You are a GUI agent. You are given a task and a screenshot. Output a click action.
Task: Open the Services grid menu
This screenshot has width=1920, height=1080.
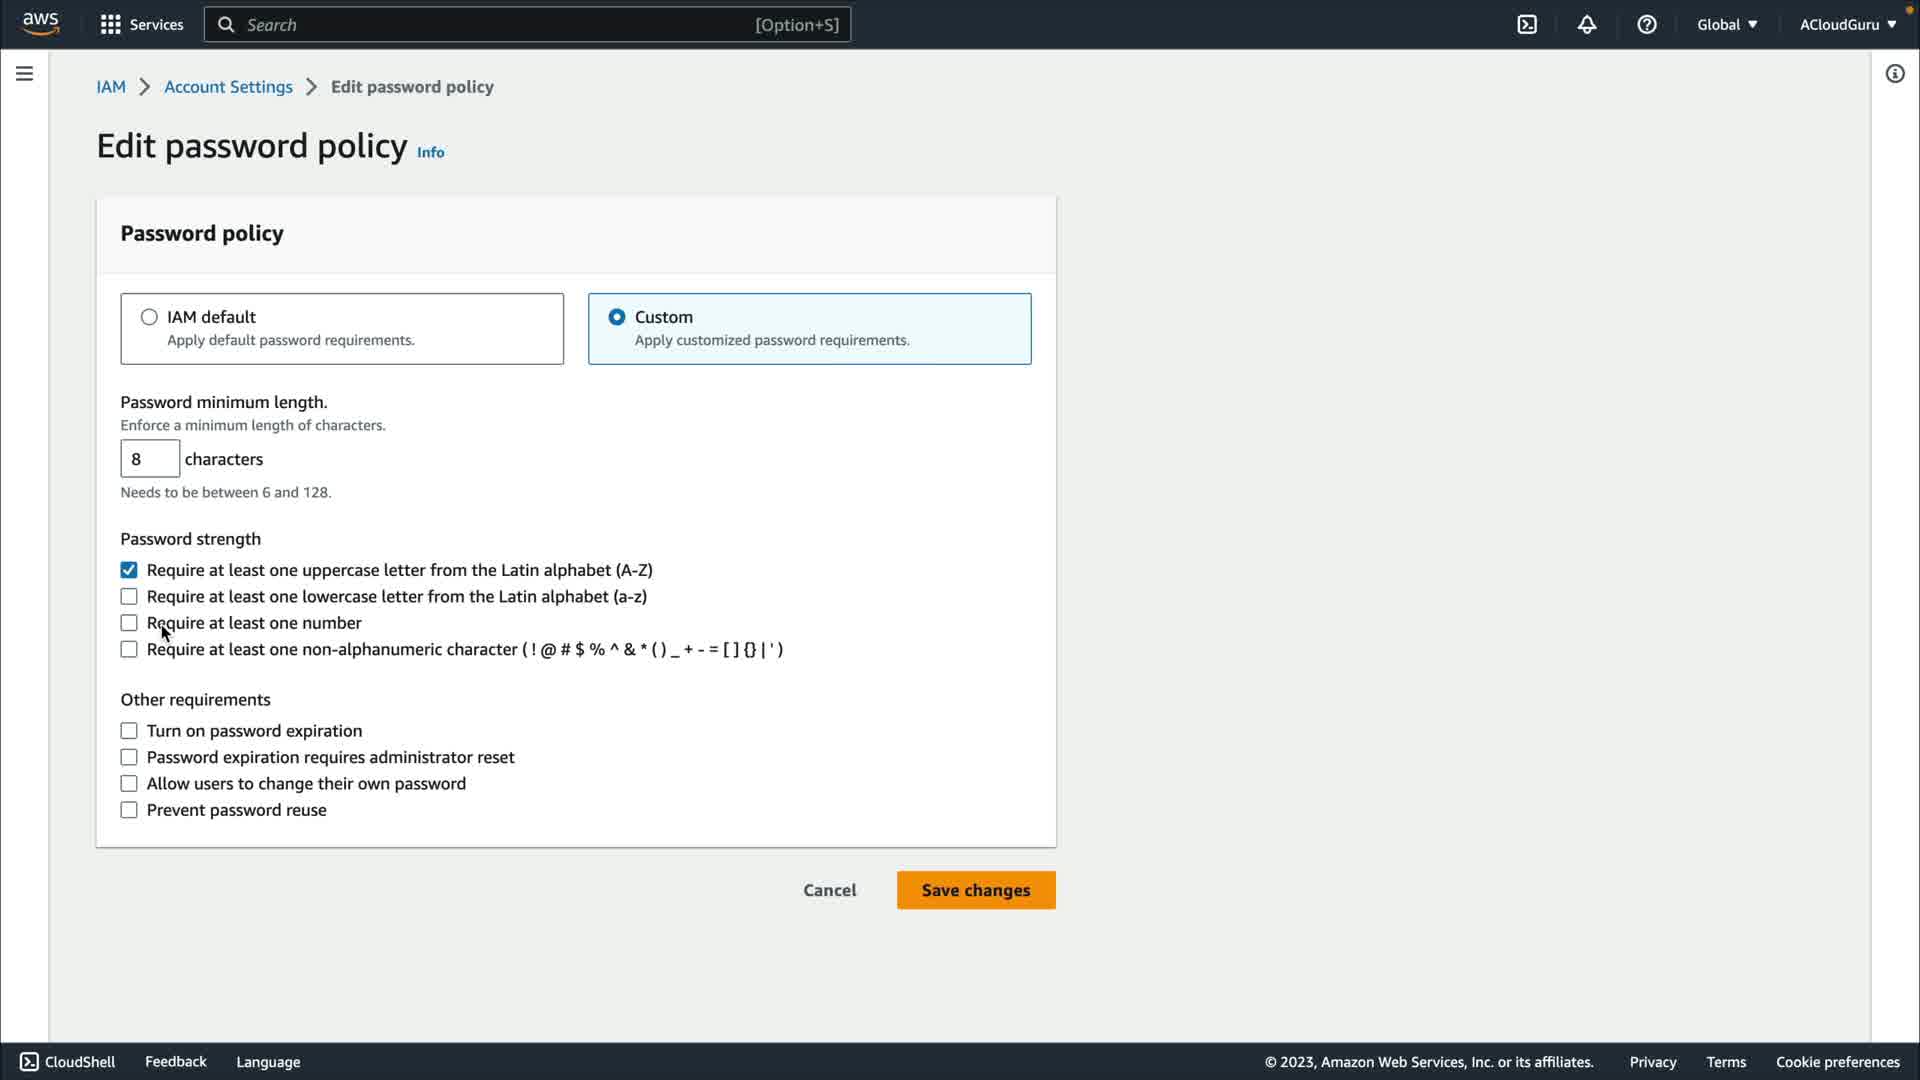(x=142, y=25)
